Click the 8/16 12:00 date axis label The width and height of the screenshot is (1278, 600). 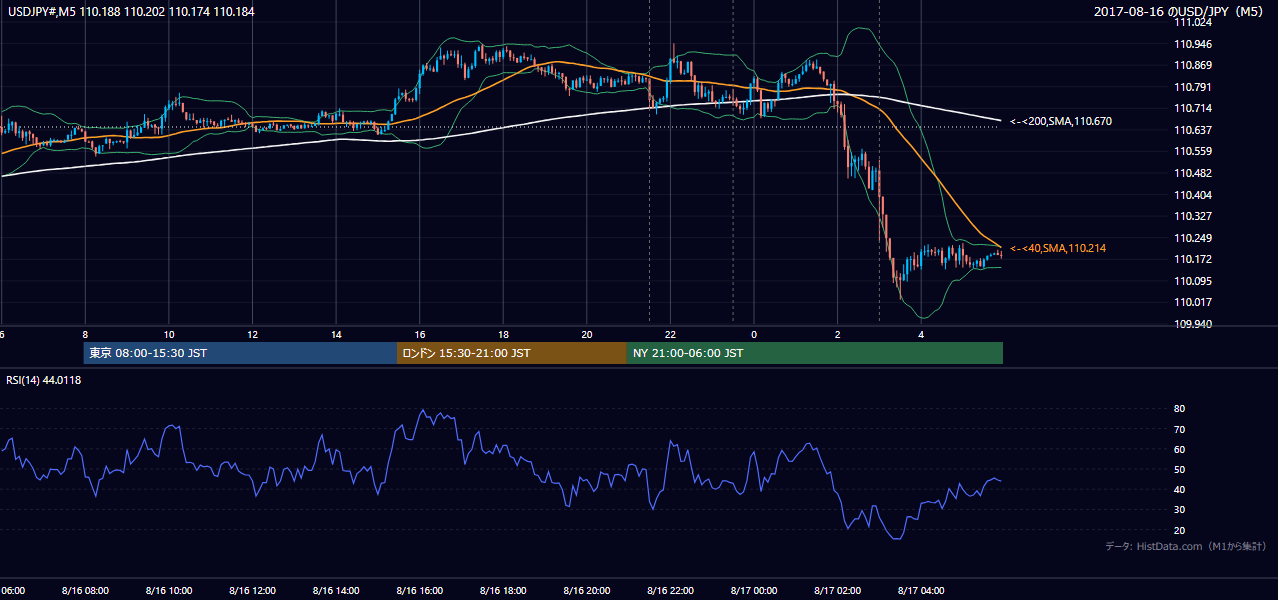253,591
